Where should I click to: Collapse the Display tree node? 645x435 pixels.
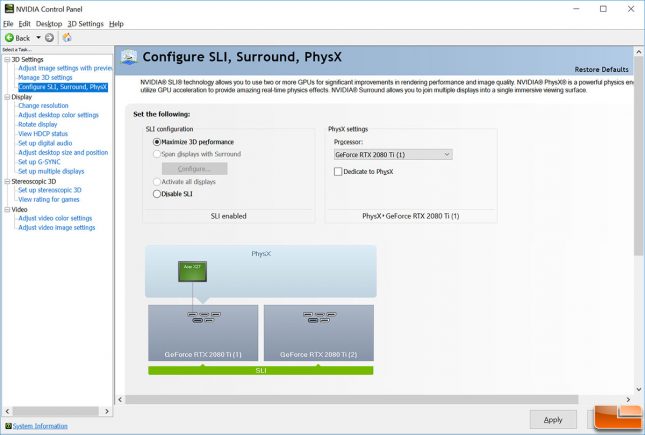click(x=7, y=97)
